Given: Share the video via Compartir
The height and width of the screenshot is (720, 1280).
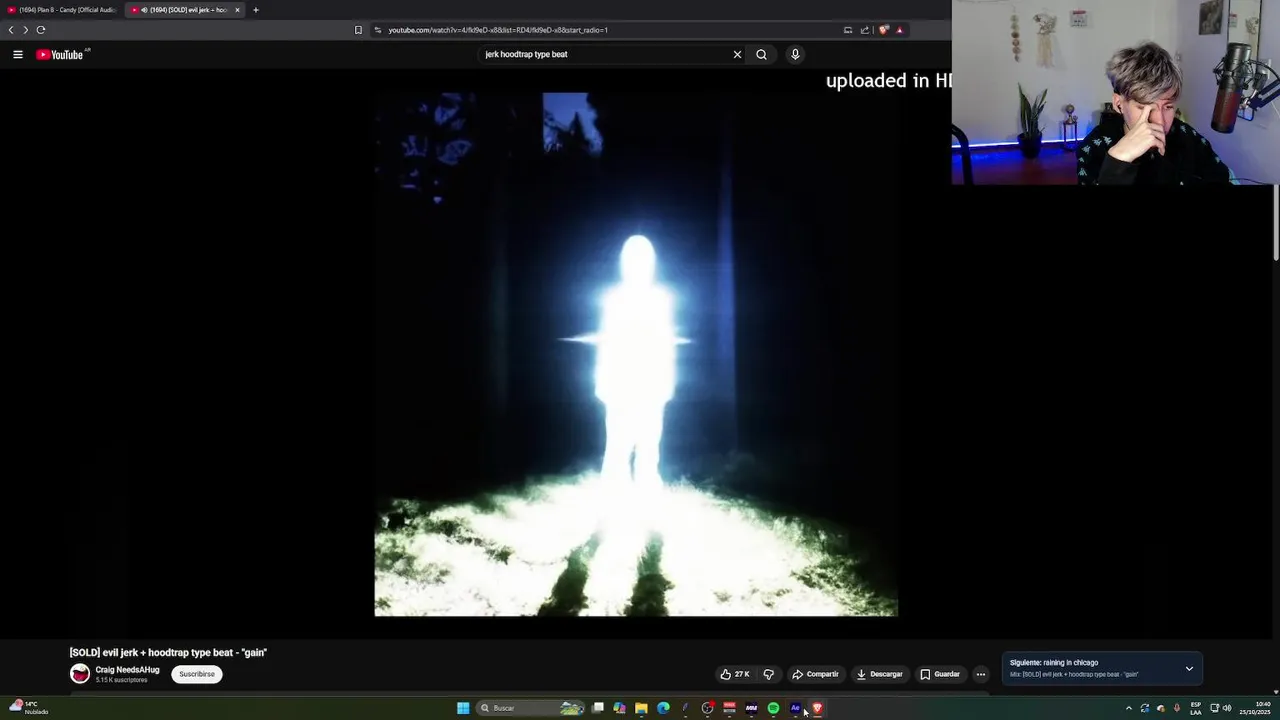Looking at the screenshot, I should (815, 674).
